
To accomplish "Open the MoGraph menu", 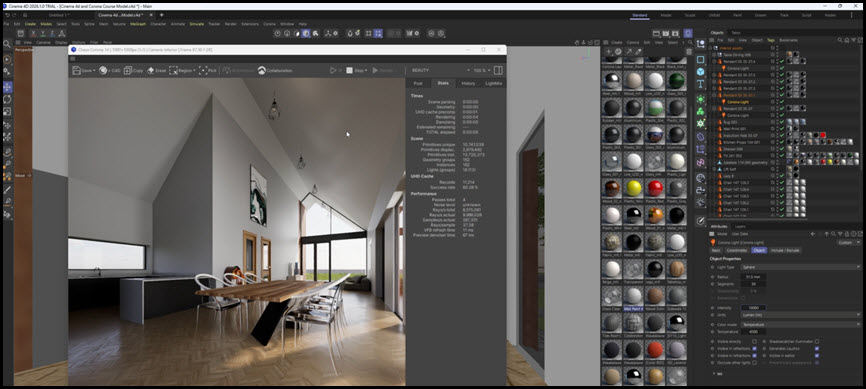I will (138, 24).
